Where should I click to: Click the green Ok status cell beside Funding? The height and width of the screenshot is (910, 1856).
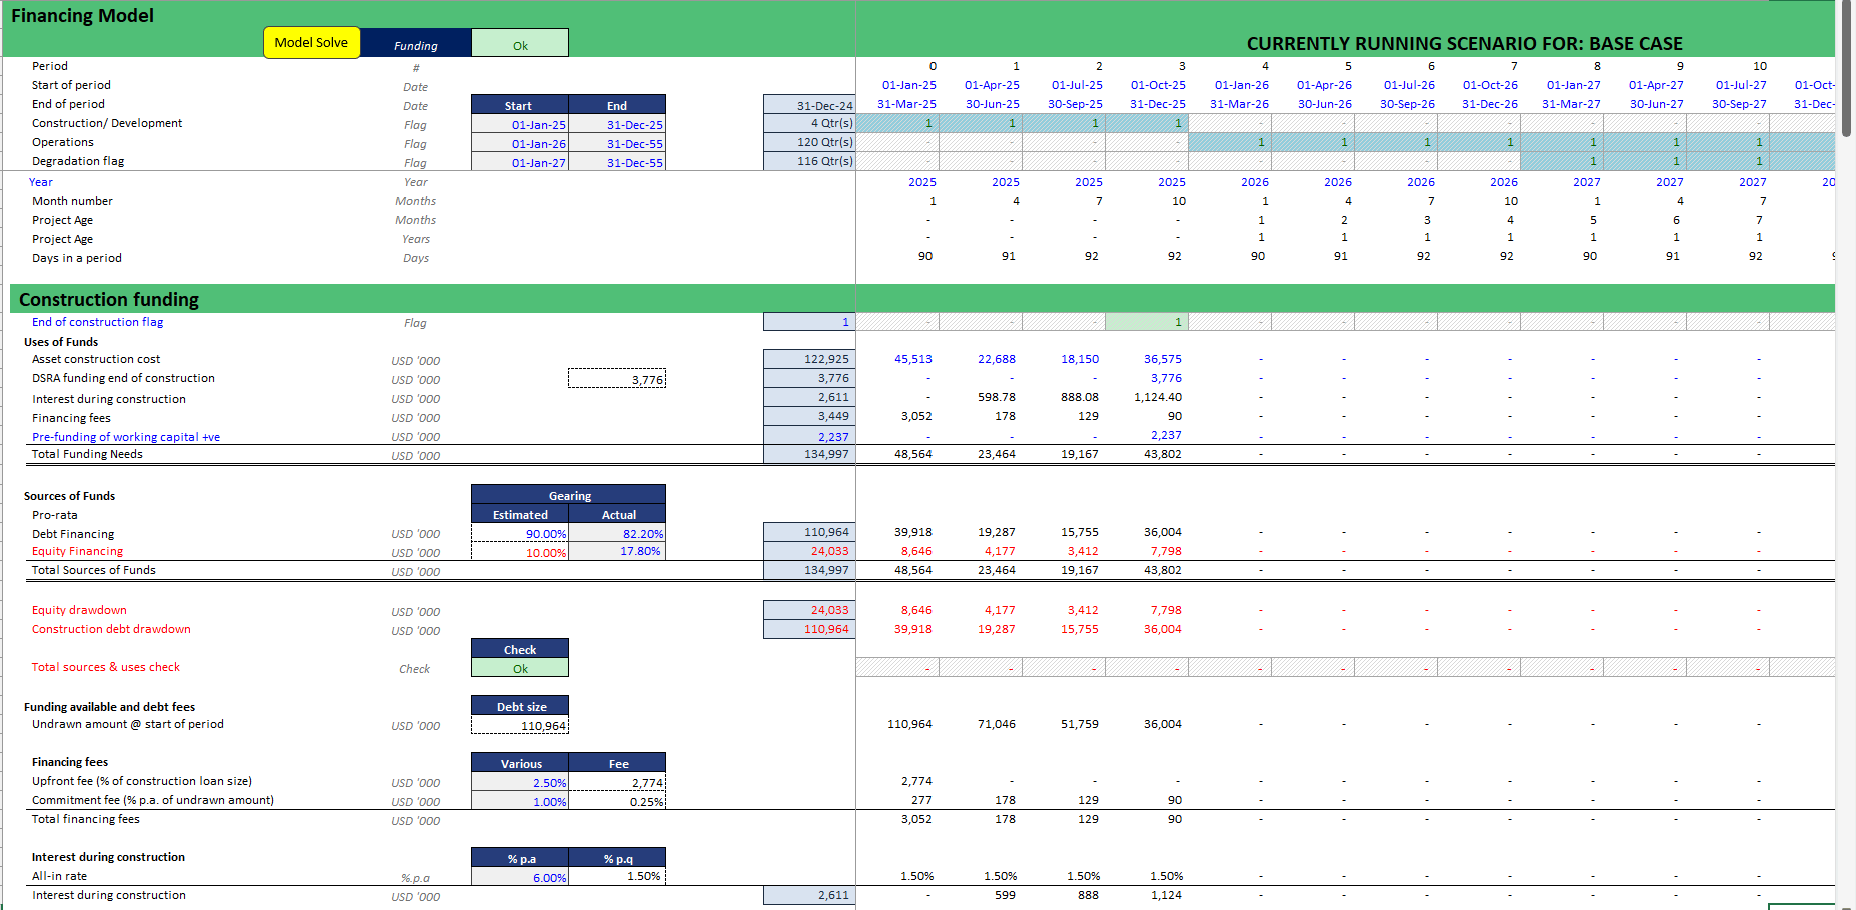click(x=520, y=45)
